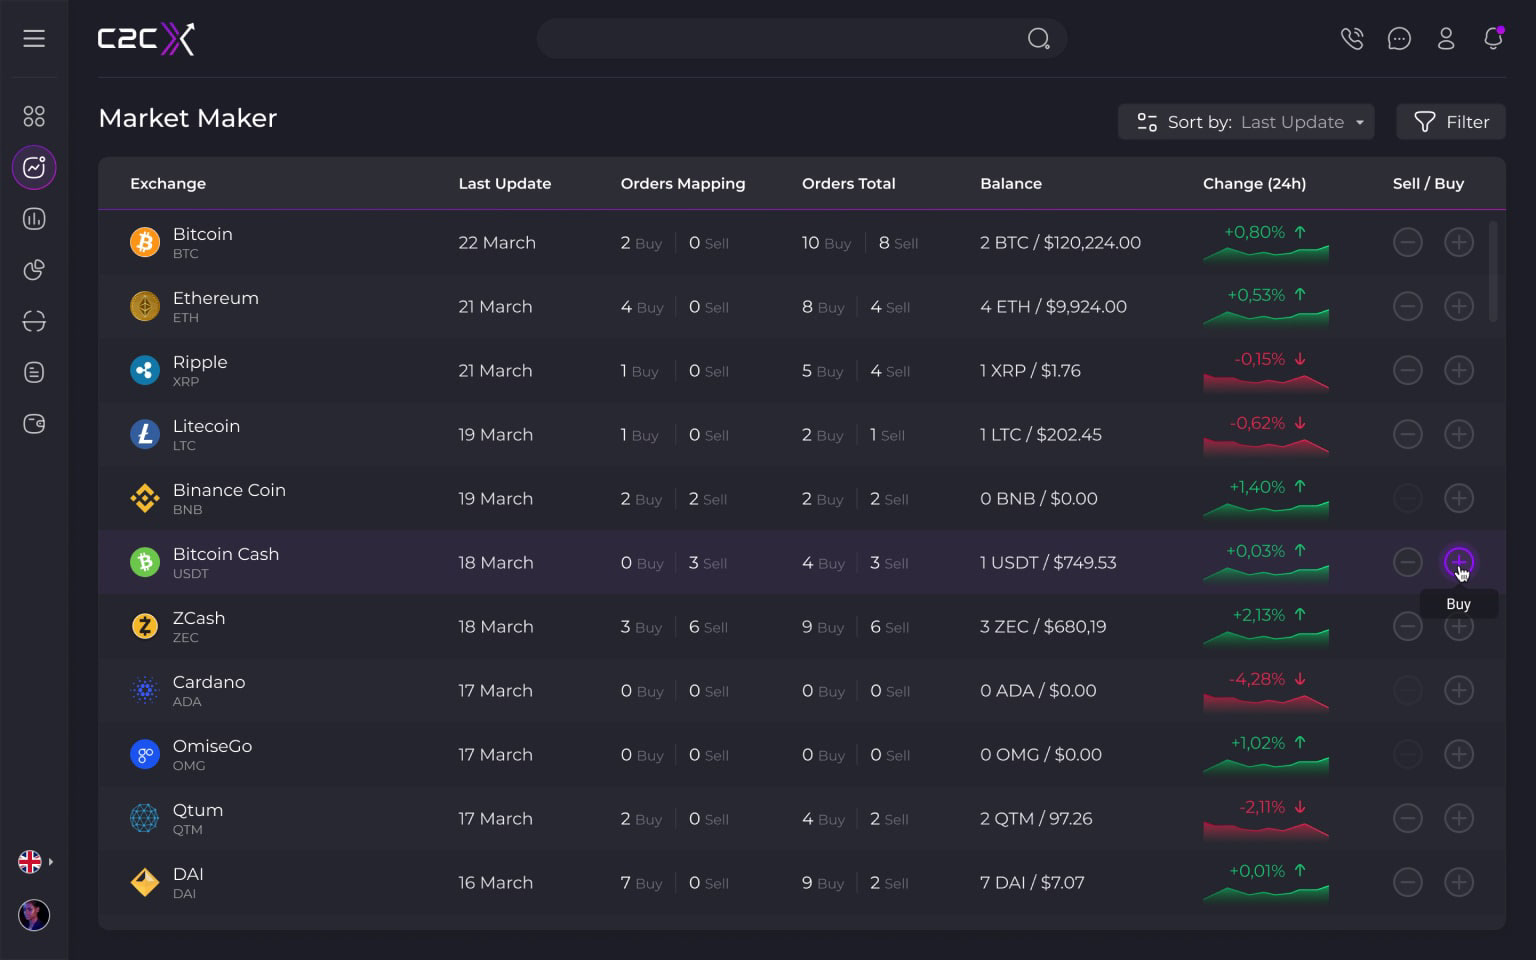1536x960 pixels.
Task: Open the hamburger menu
Action: tap(34, 39)
